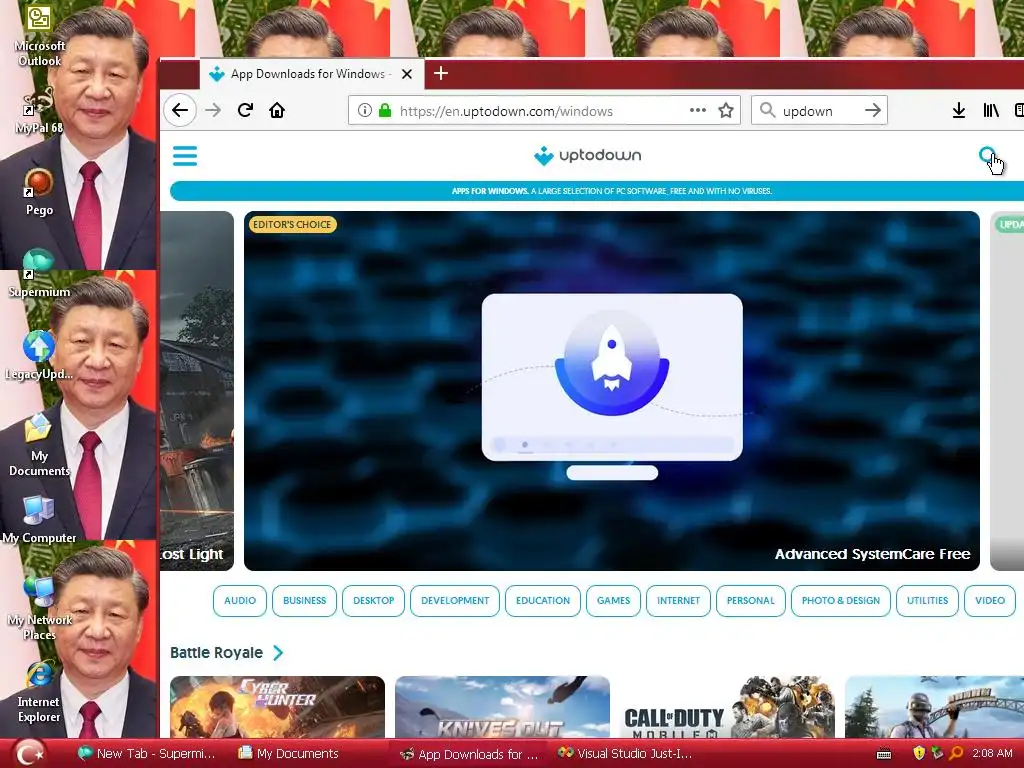Open the page actions three-dots menu
The height and width of the screenshot is (768, 1024).
point(697,110)
